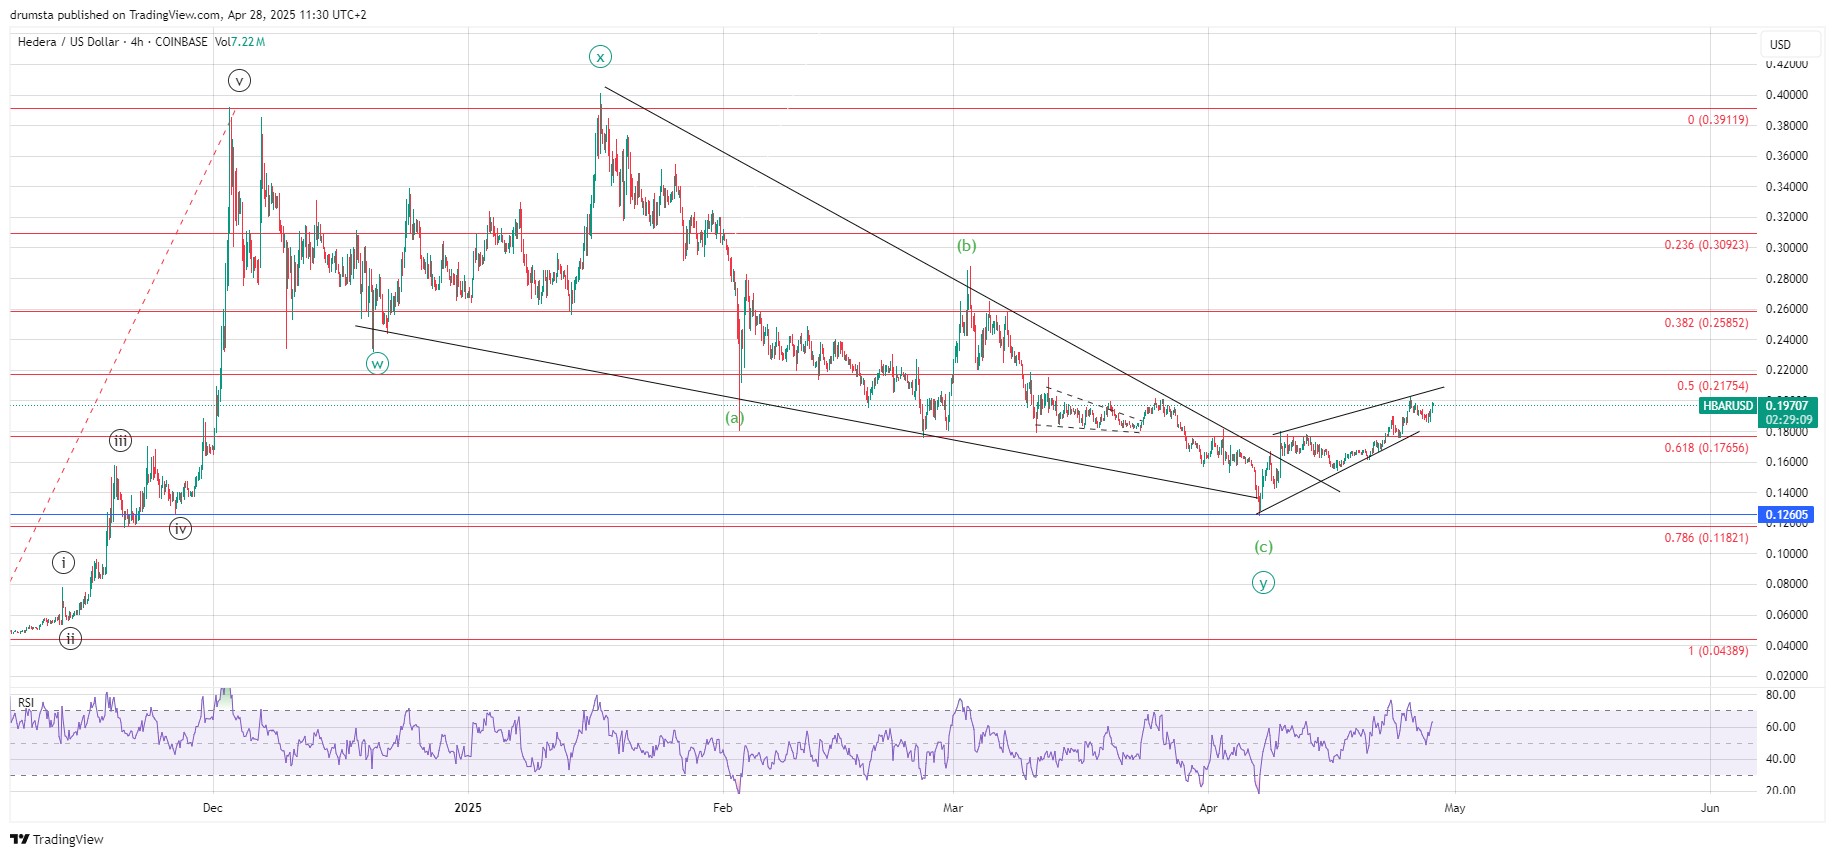The height and width of the screenshot is (857, 1835).
Task: Select the circled wave label 'x'
Action: [600, 57]
